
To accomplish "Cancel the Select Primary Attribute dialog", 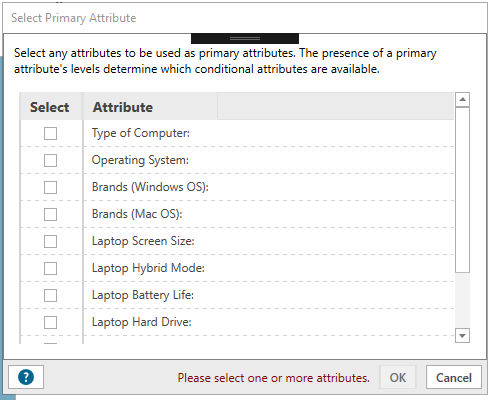I will (x=454, y=377).
